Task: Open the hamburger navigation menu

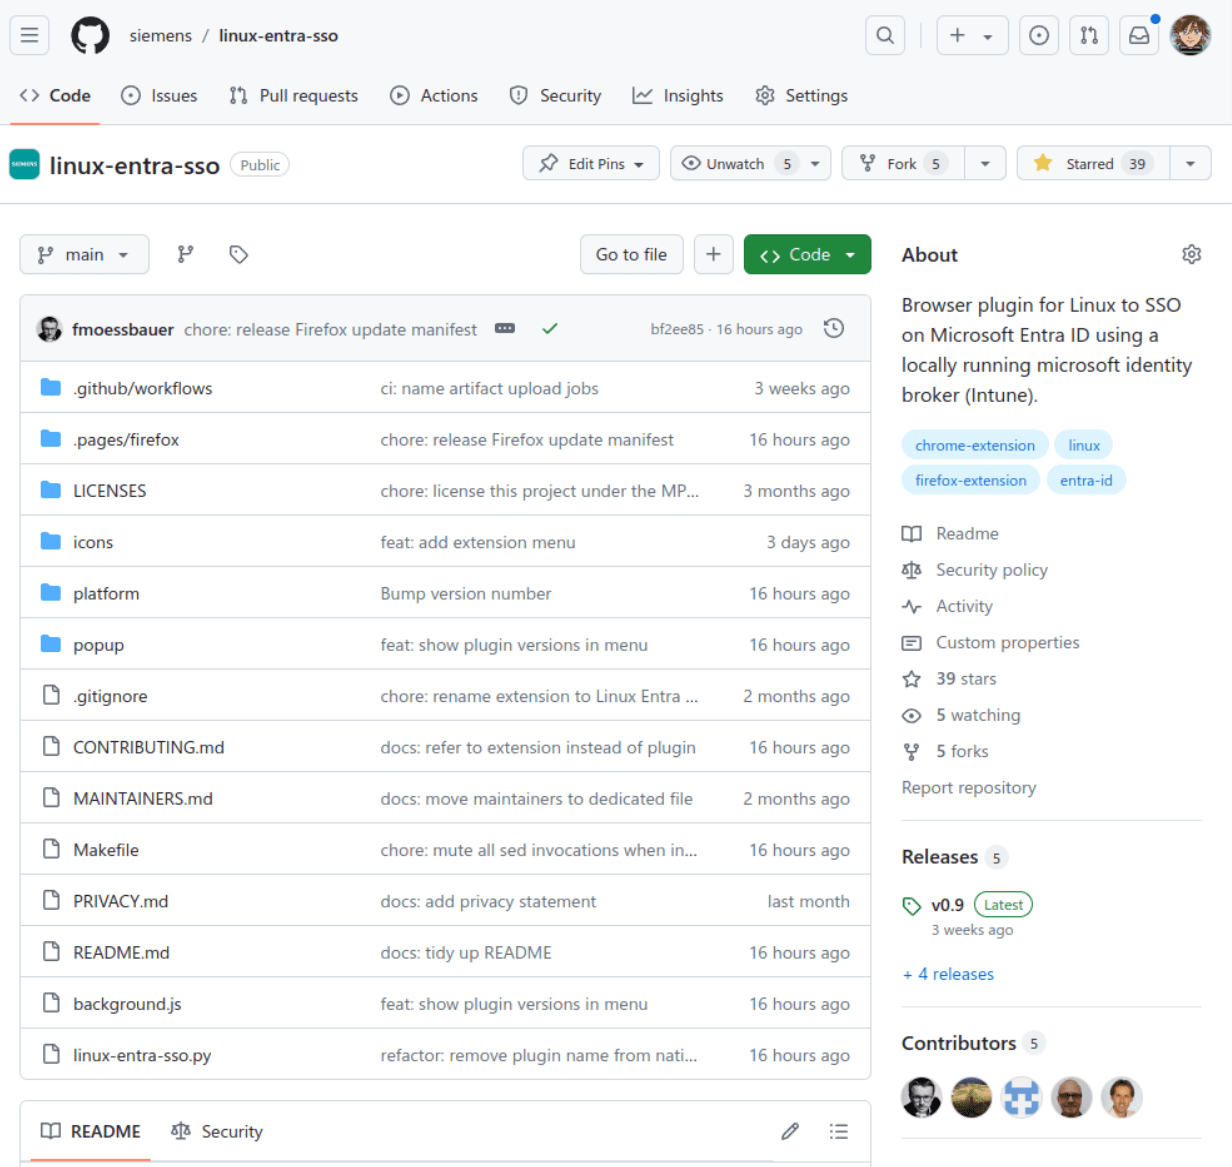Action: 30,36
